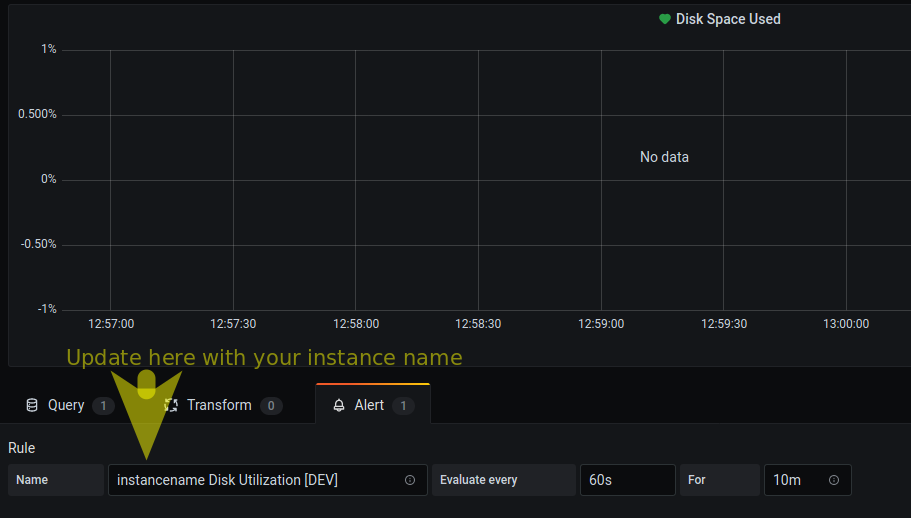Switch to the Transform tab
The height and width of the screenshot is (518, 911).
pyautogui.click(x=219, y=405)
